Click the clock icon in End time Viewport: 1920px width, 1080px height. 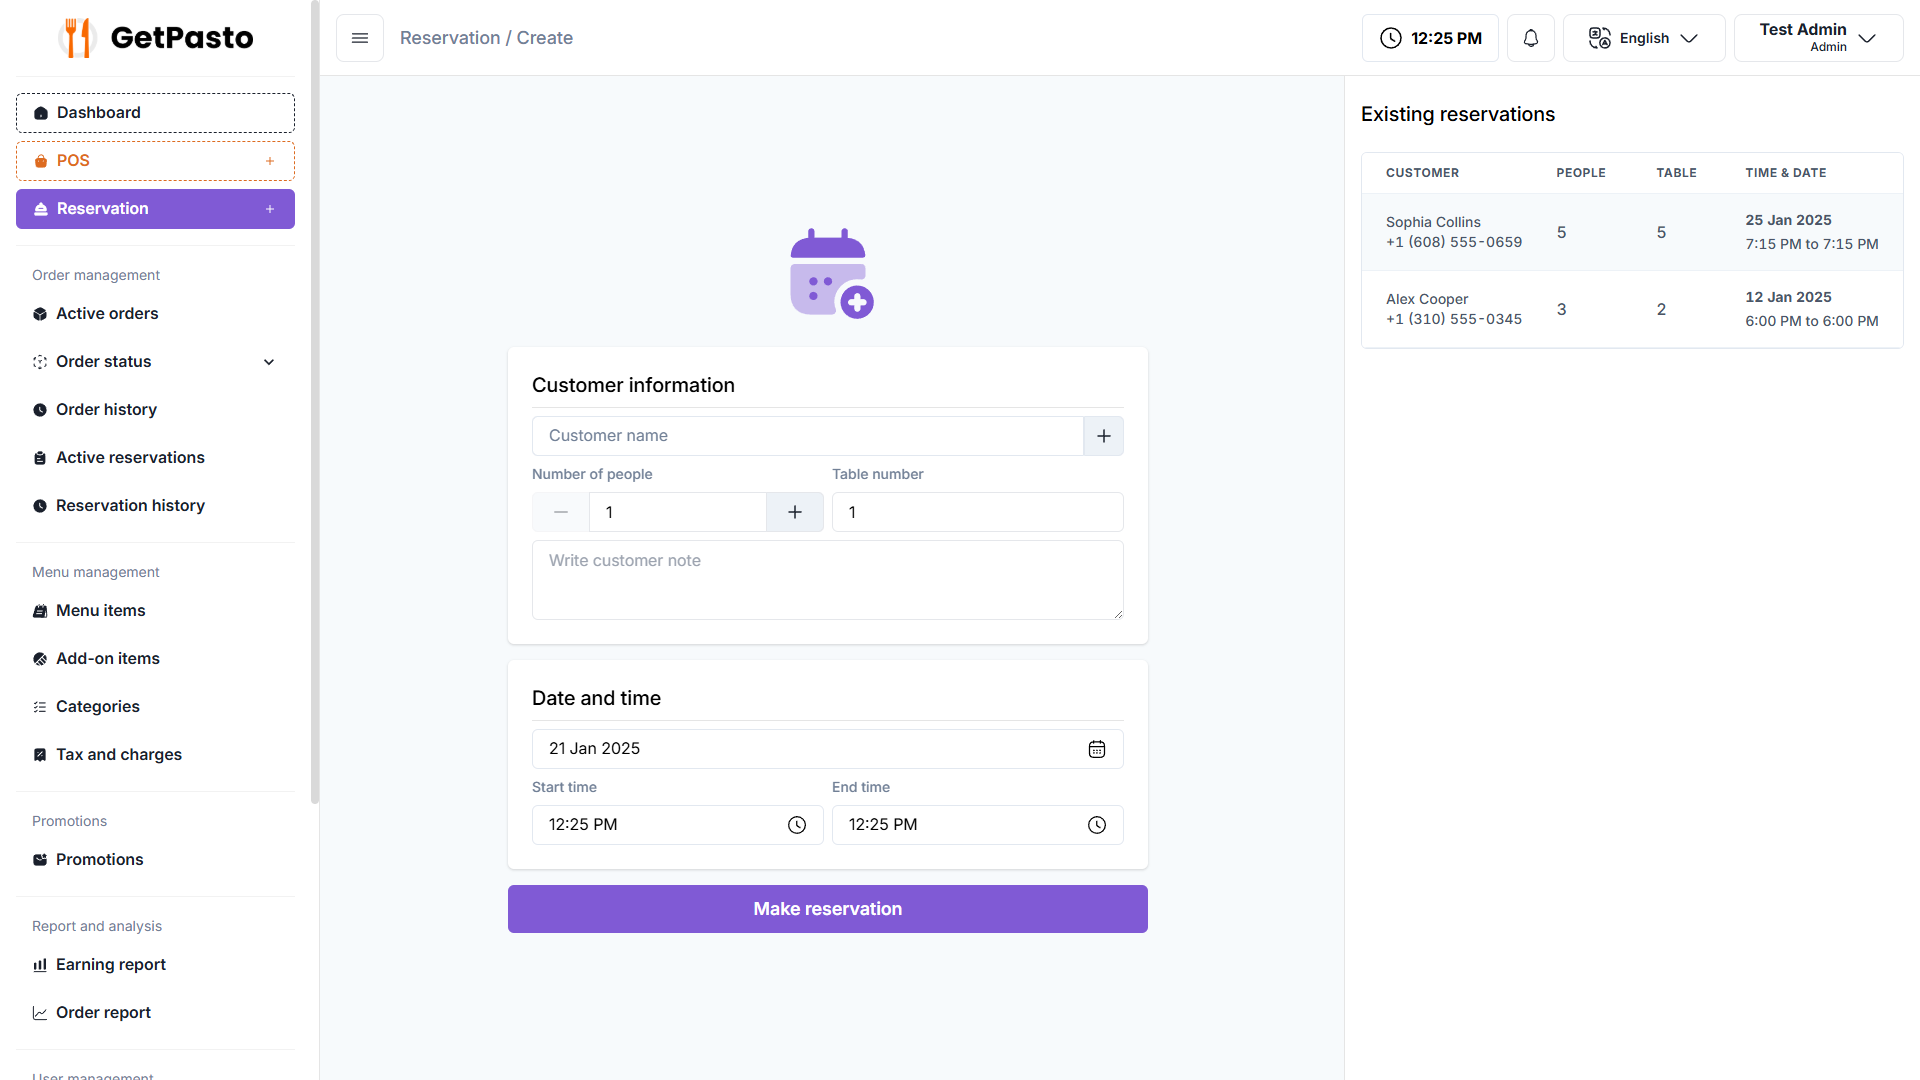pyautogui.click(x=1096, y=825)
